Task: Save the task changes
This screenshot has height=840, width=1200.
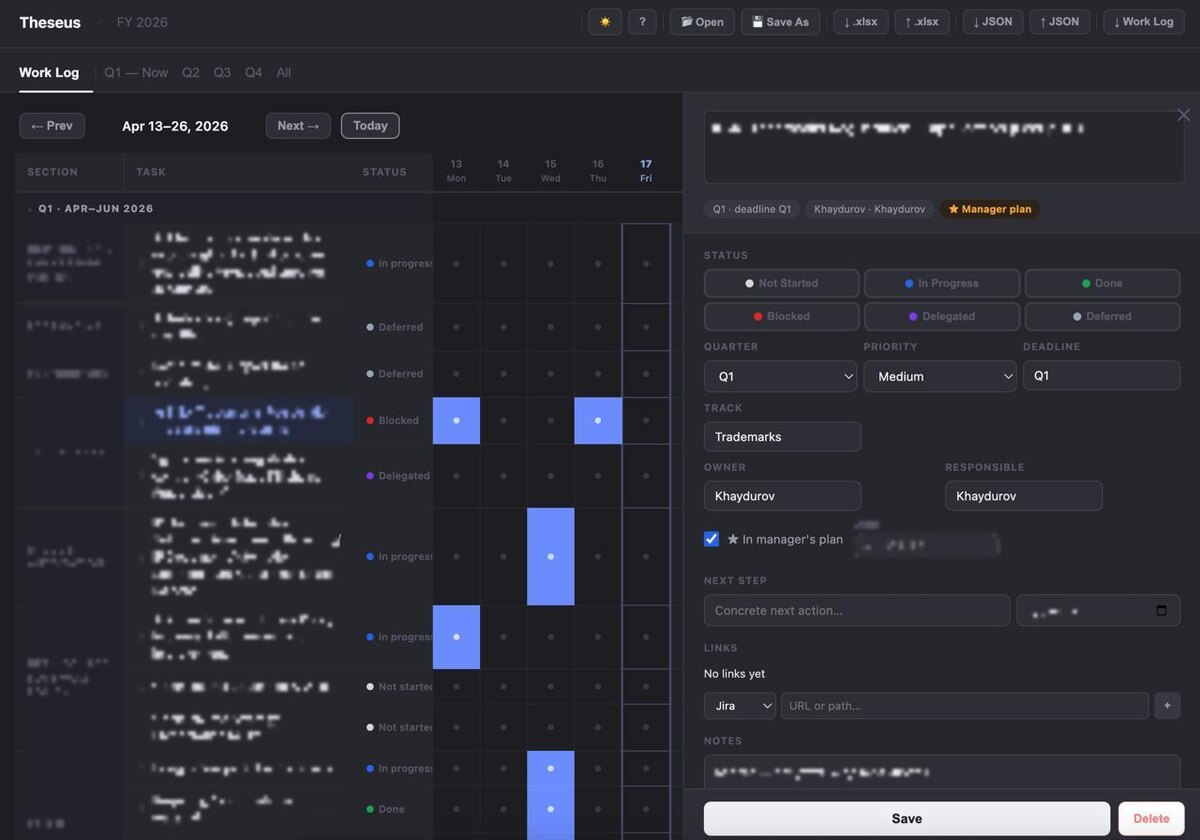Action: [907, 818]
